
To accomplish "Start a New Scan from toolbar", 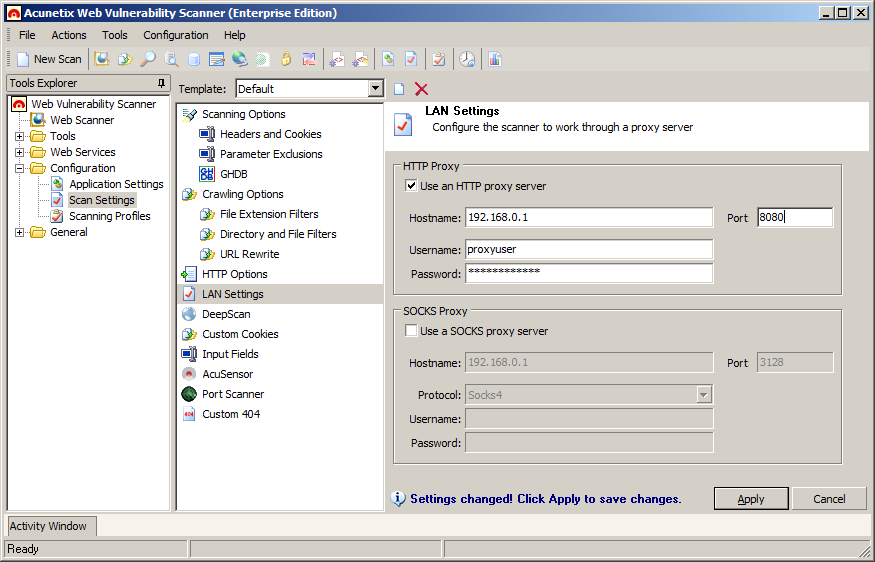I will (x=49, y=59).
